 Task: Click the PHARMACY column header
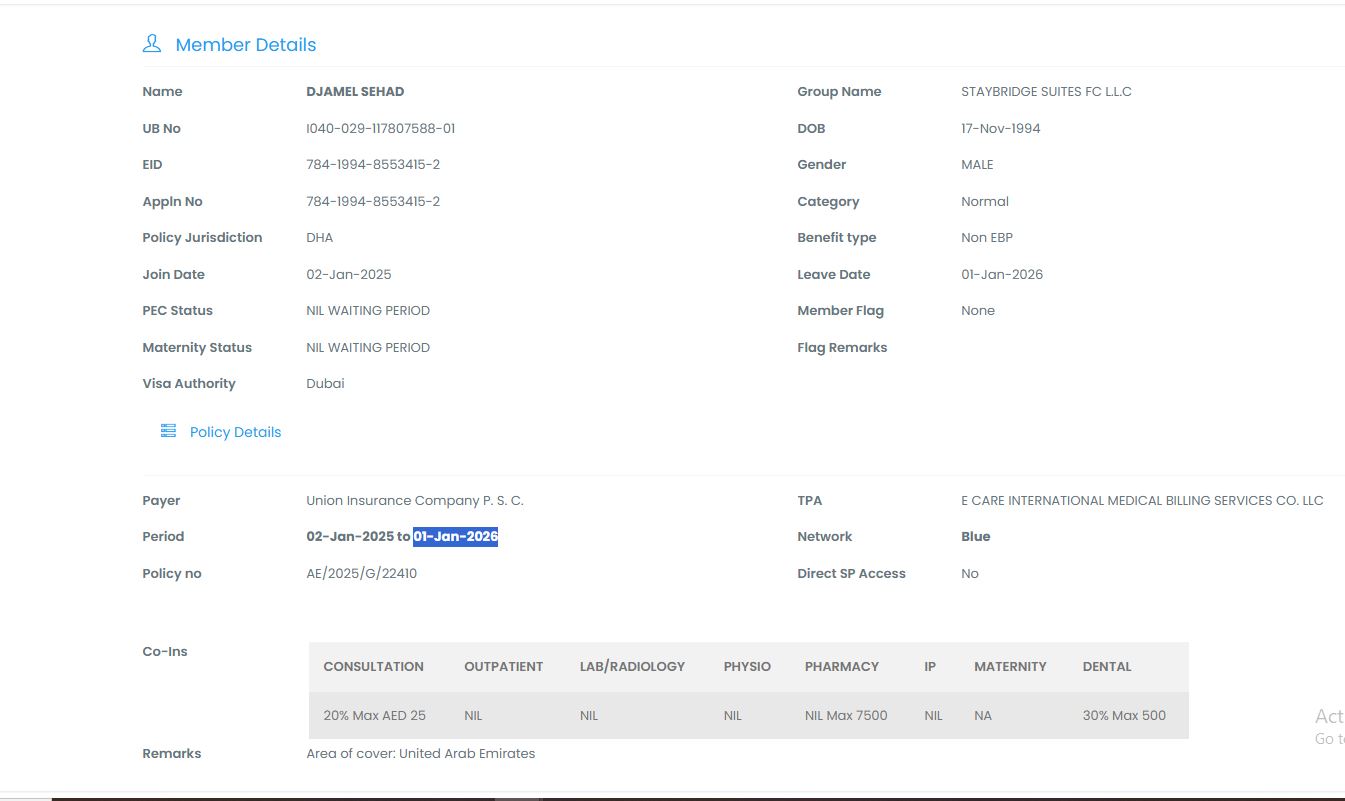click(x=842, y=667)
